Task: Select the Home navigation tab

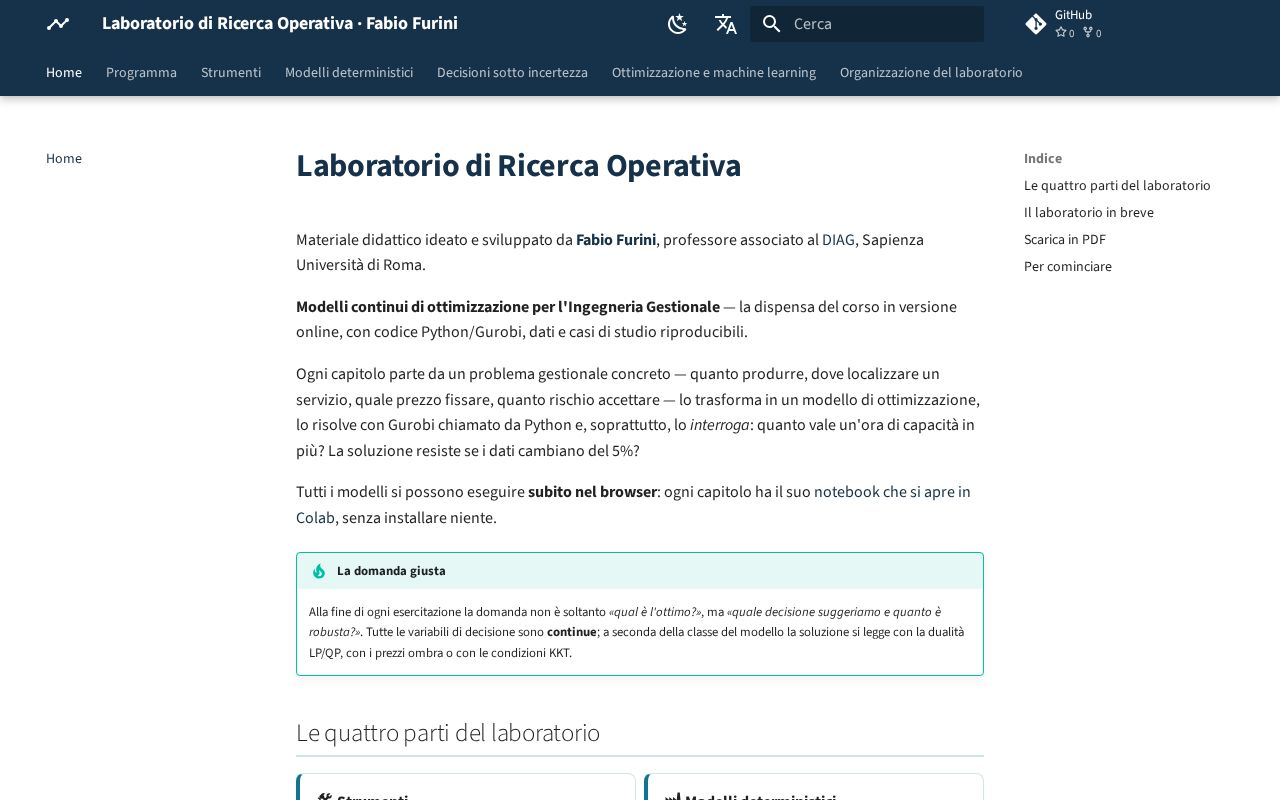Action: (64, 72)
